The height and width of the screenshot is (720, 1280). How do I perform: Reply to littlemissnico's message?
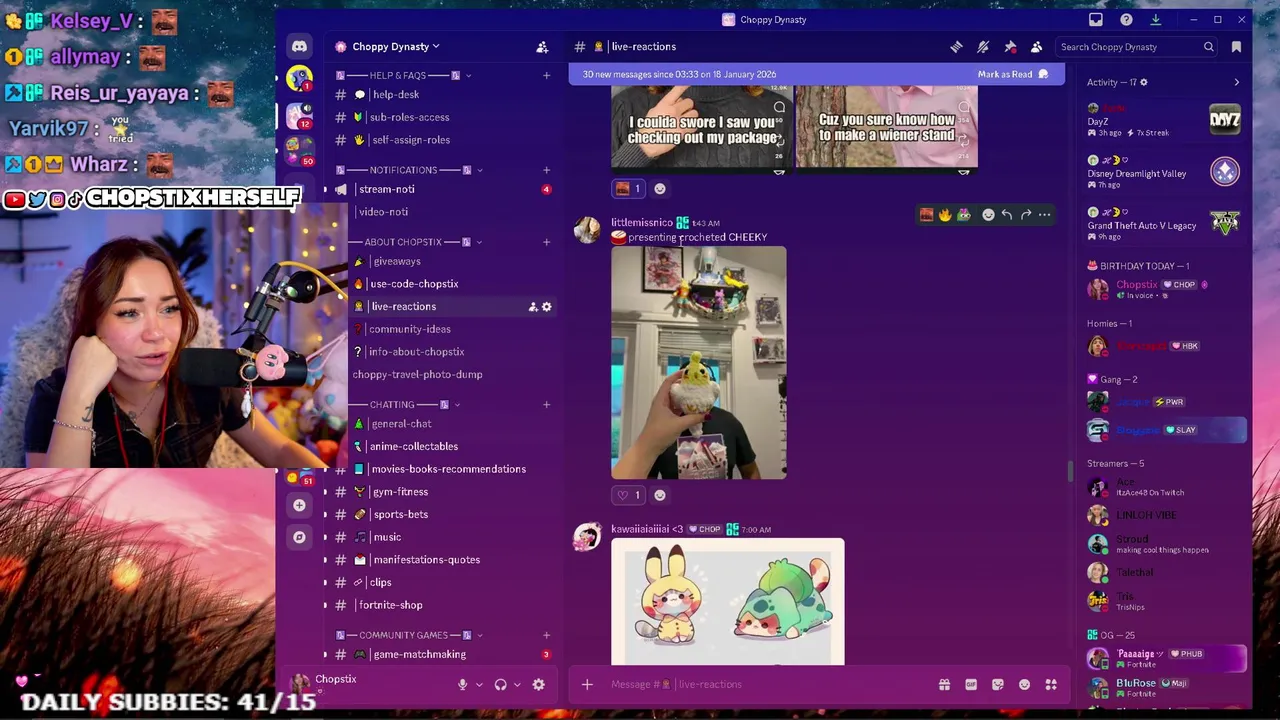pyautogui.click(x=1007, y=214)
